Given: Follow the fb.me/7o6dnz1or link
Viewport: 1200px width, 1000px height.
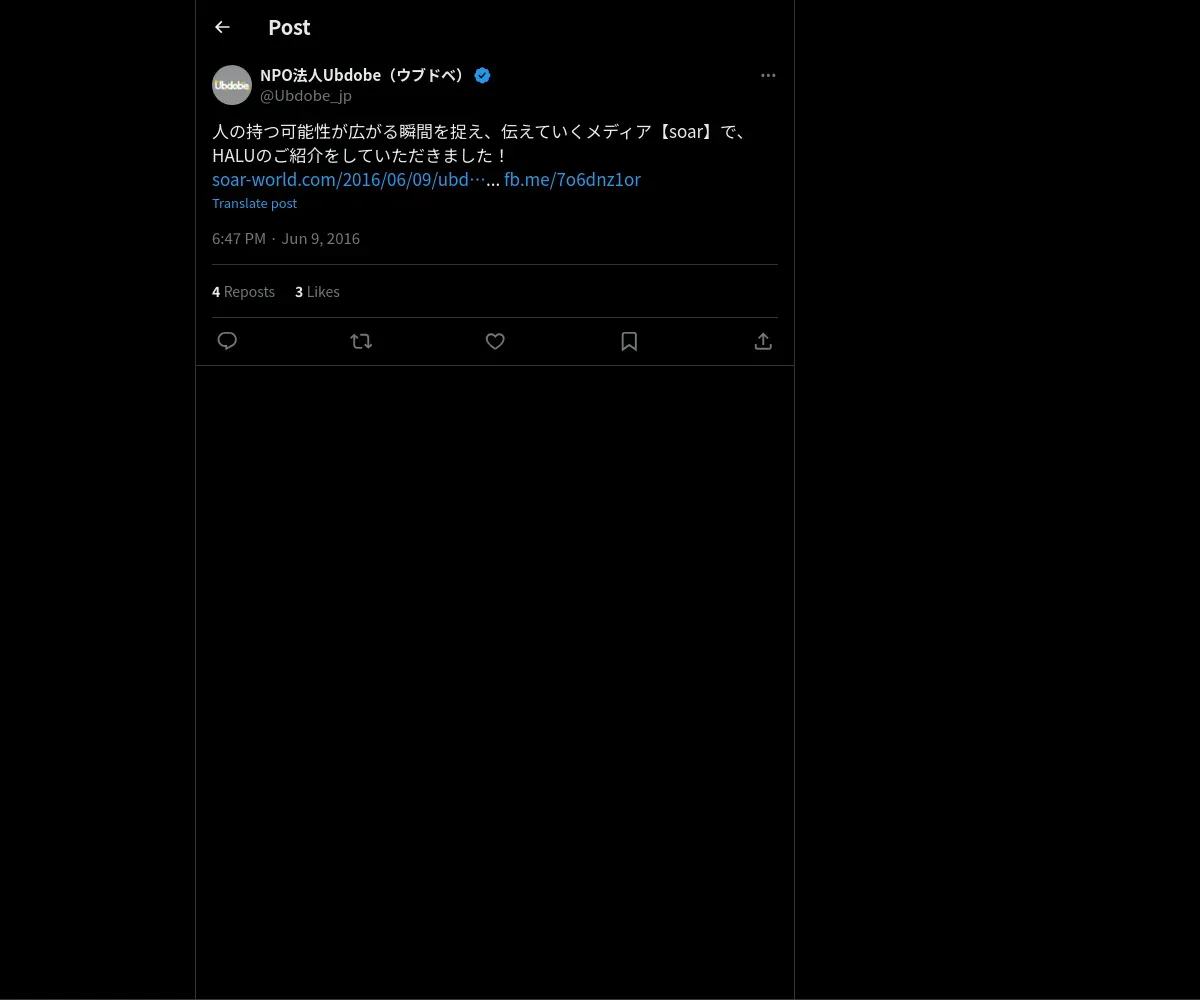Looking at the screenshot, I should (x=572, y=180).
